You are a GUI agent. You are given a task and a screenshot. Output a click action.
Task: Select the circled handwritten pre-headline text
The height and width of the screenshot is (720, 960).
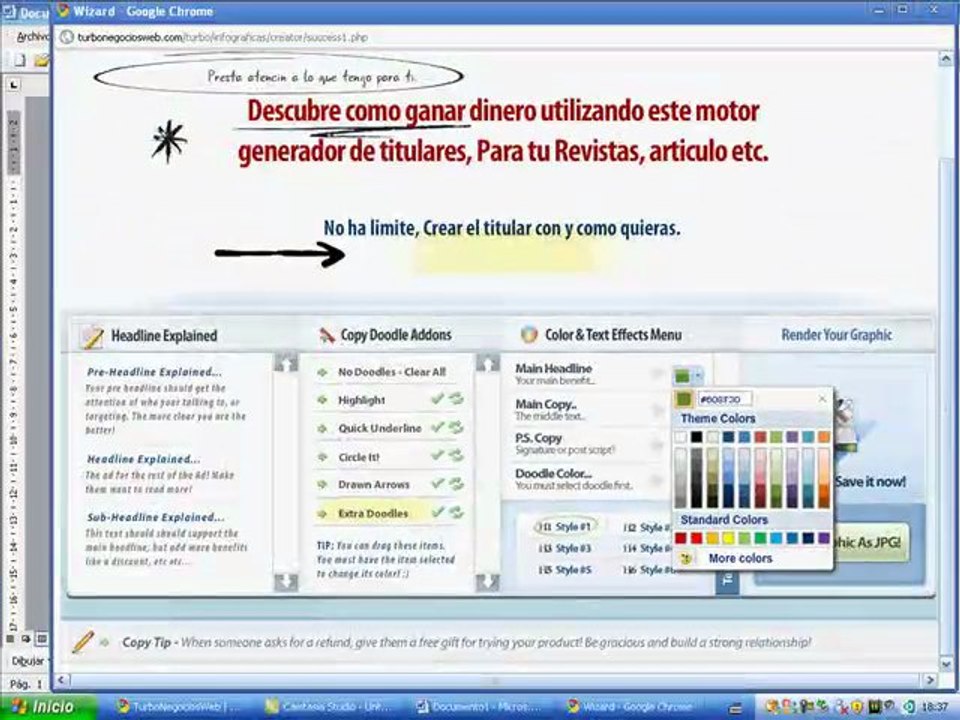tap(311, 77)
